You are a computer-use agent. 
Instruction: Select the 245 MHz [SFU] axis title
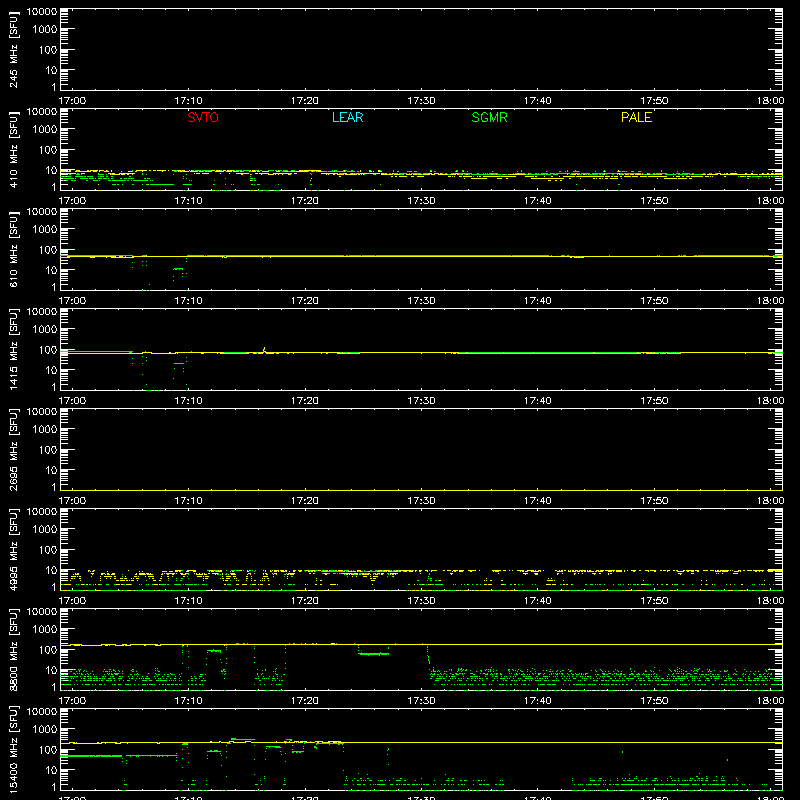[x=13, y=50]
